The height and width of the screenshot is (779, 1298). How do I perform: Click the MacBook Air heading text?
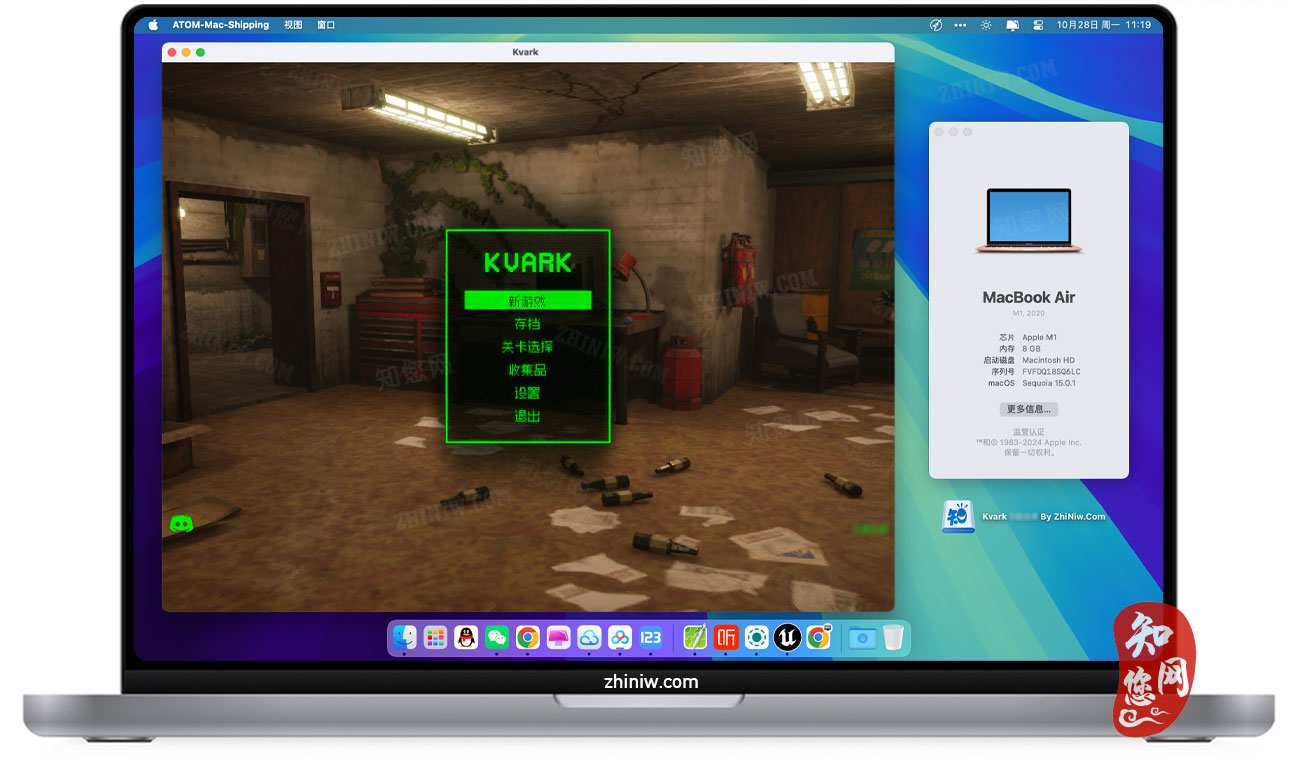coord(1029,297)
